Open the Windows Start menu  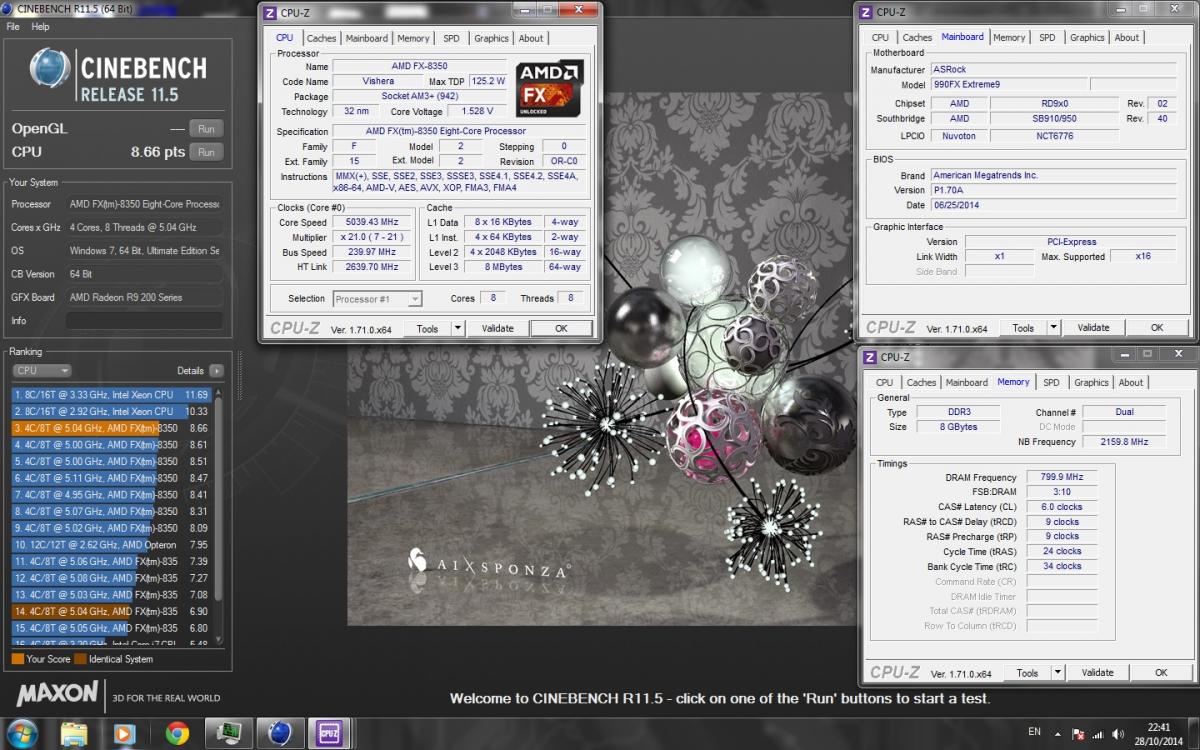(x=21, y=733)
